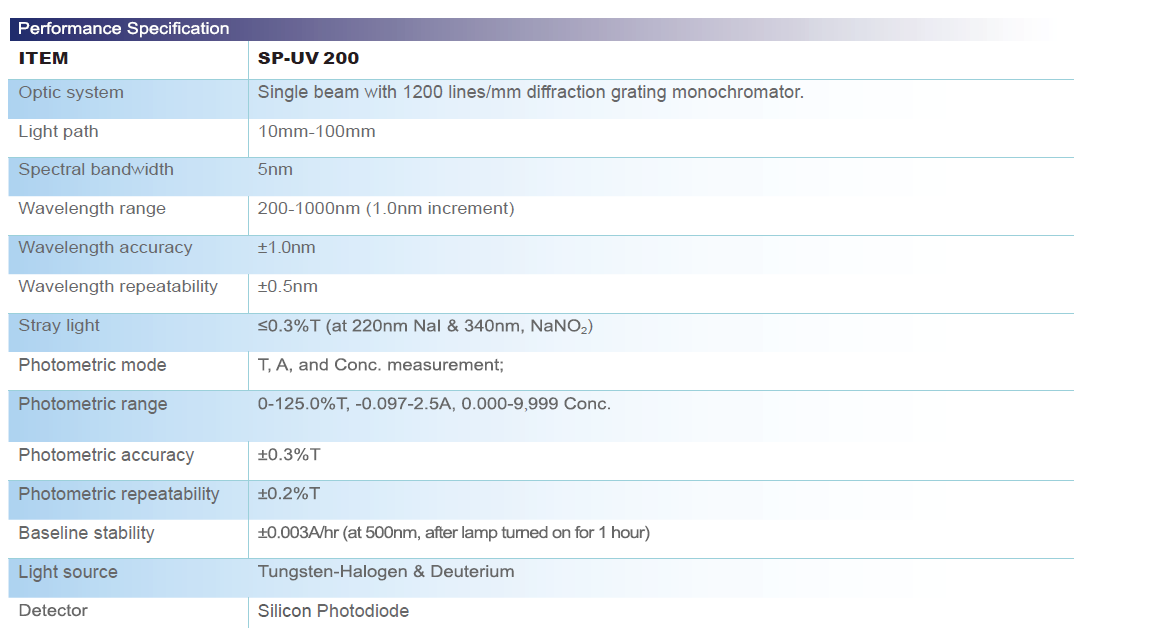
Task: Select the Optic system row label
Action: pyautogui.click(x=70, y=92)
